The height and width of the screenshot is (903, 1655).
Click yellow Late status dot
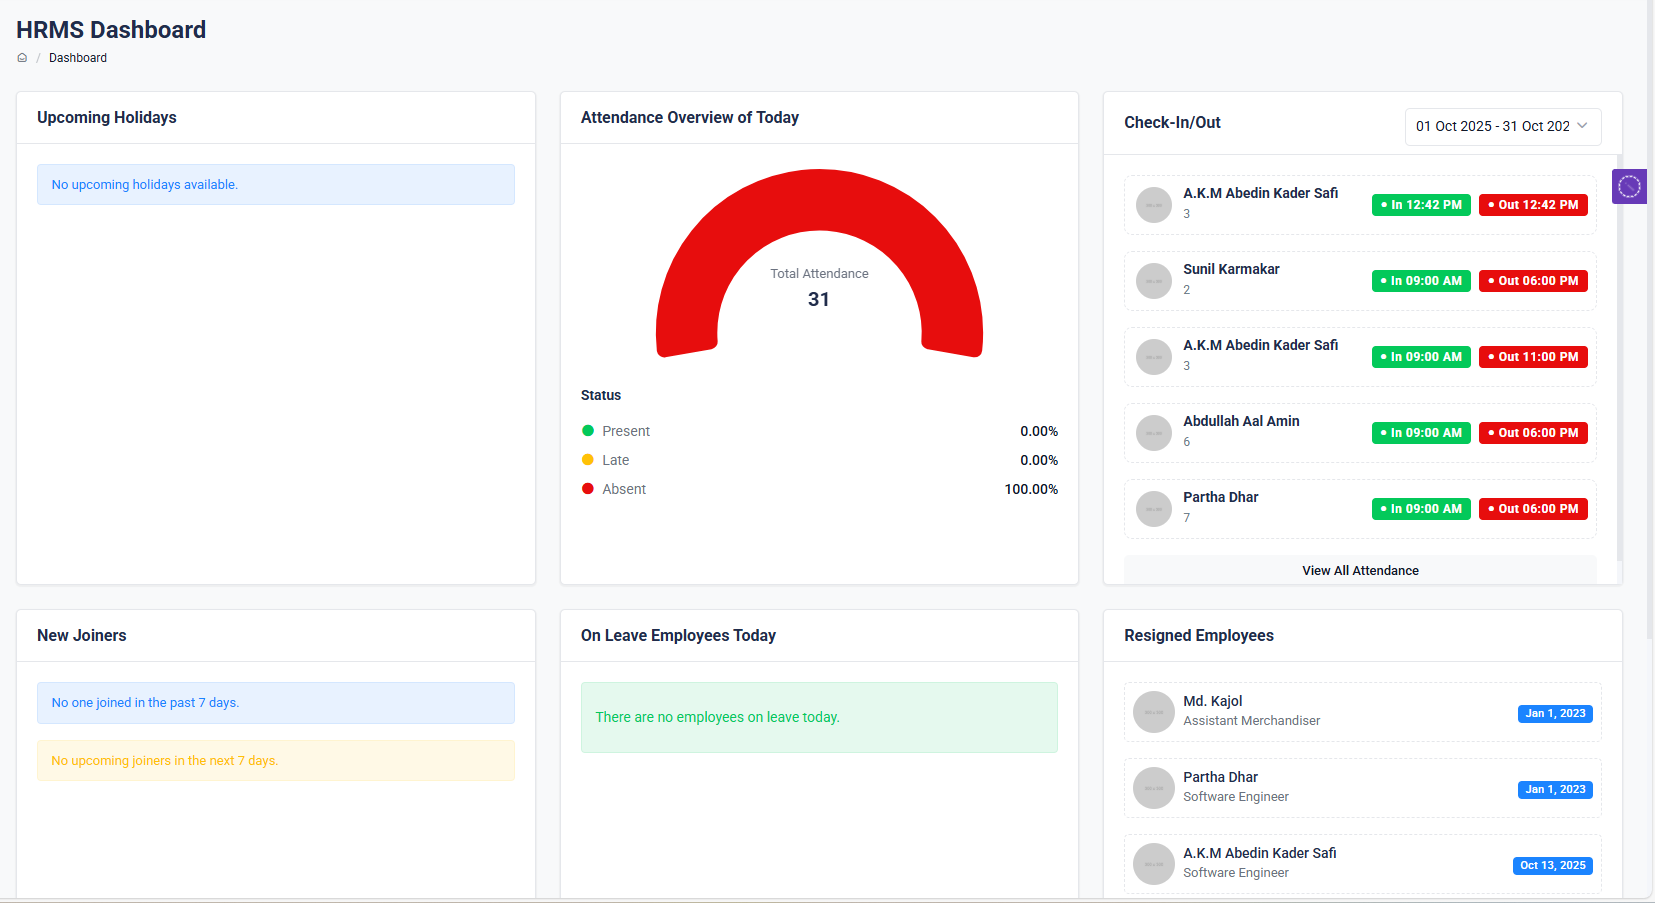click(588, 460)
